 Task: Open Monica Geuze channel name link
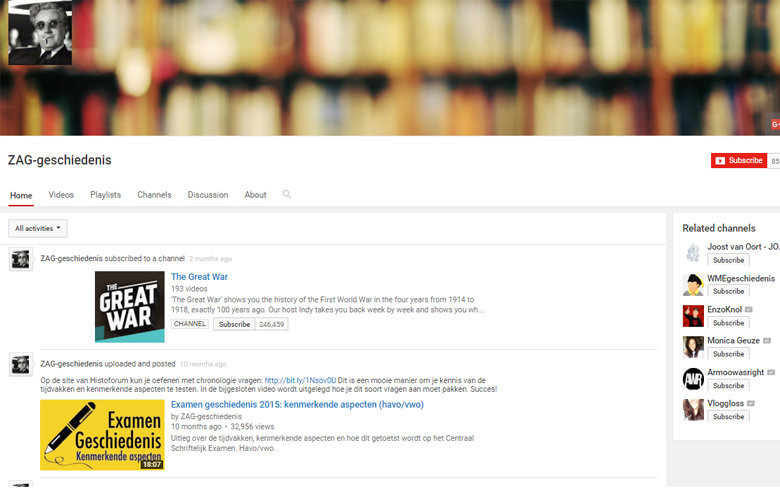point(734,341)
